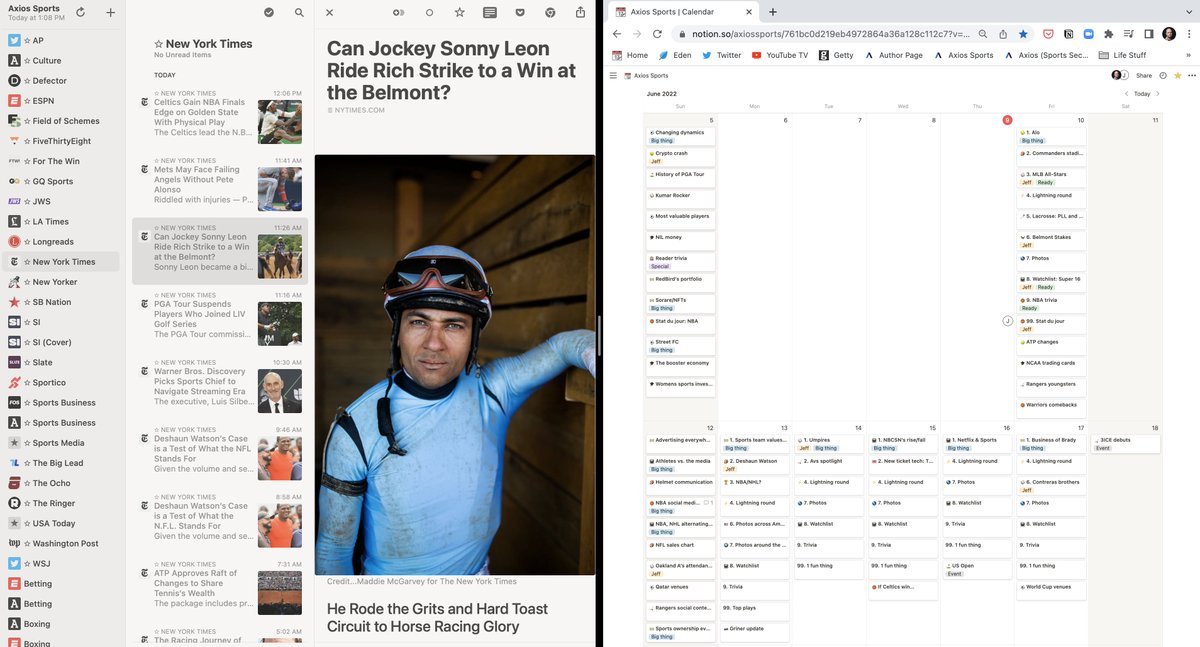
Task: Select the ESPN feed in sidebar
Action: coord(43,101)
